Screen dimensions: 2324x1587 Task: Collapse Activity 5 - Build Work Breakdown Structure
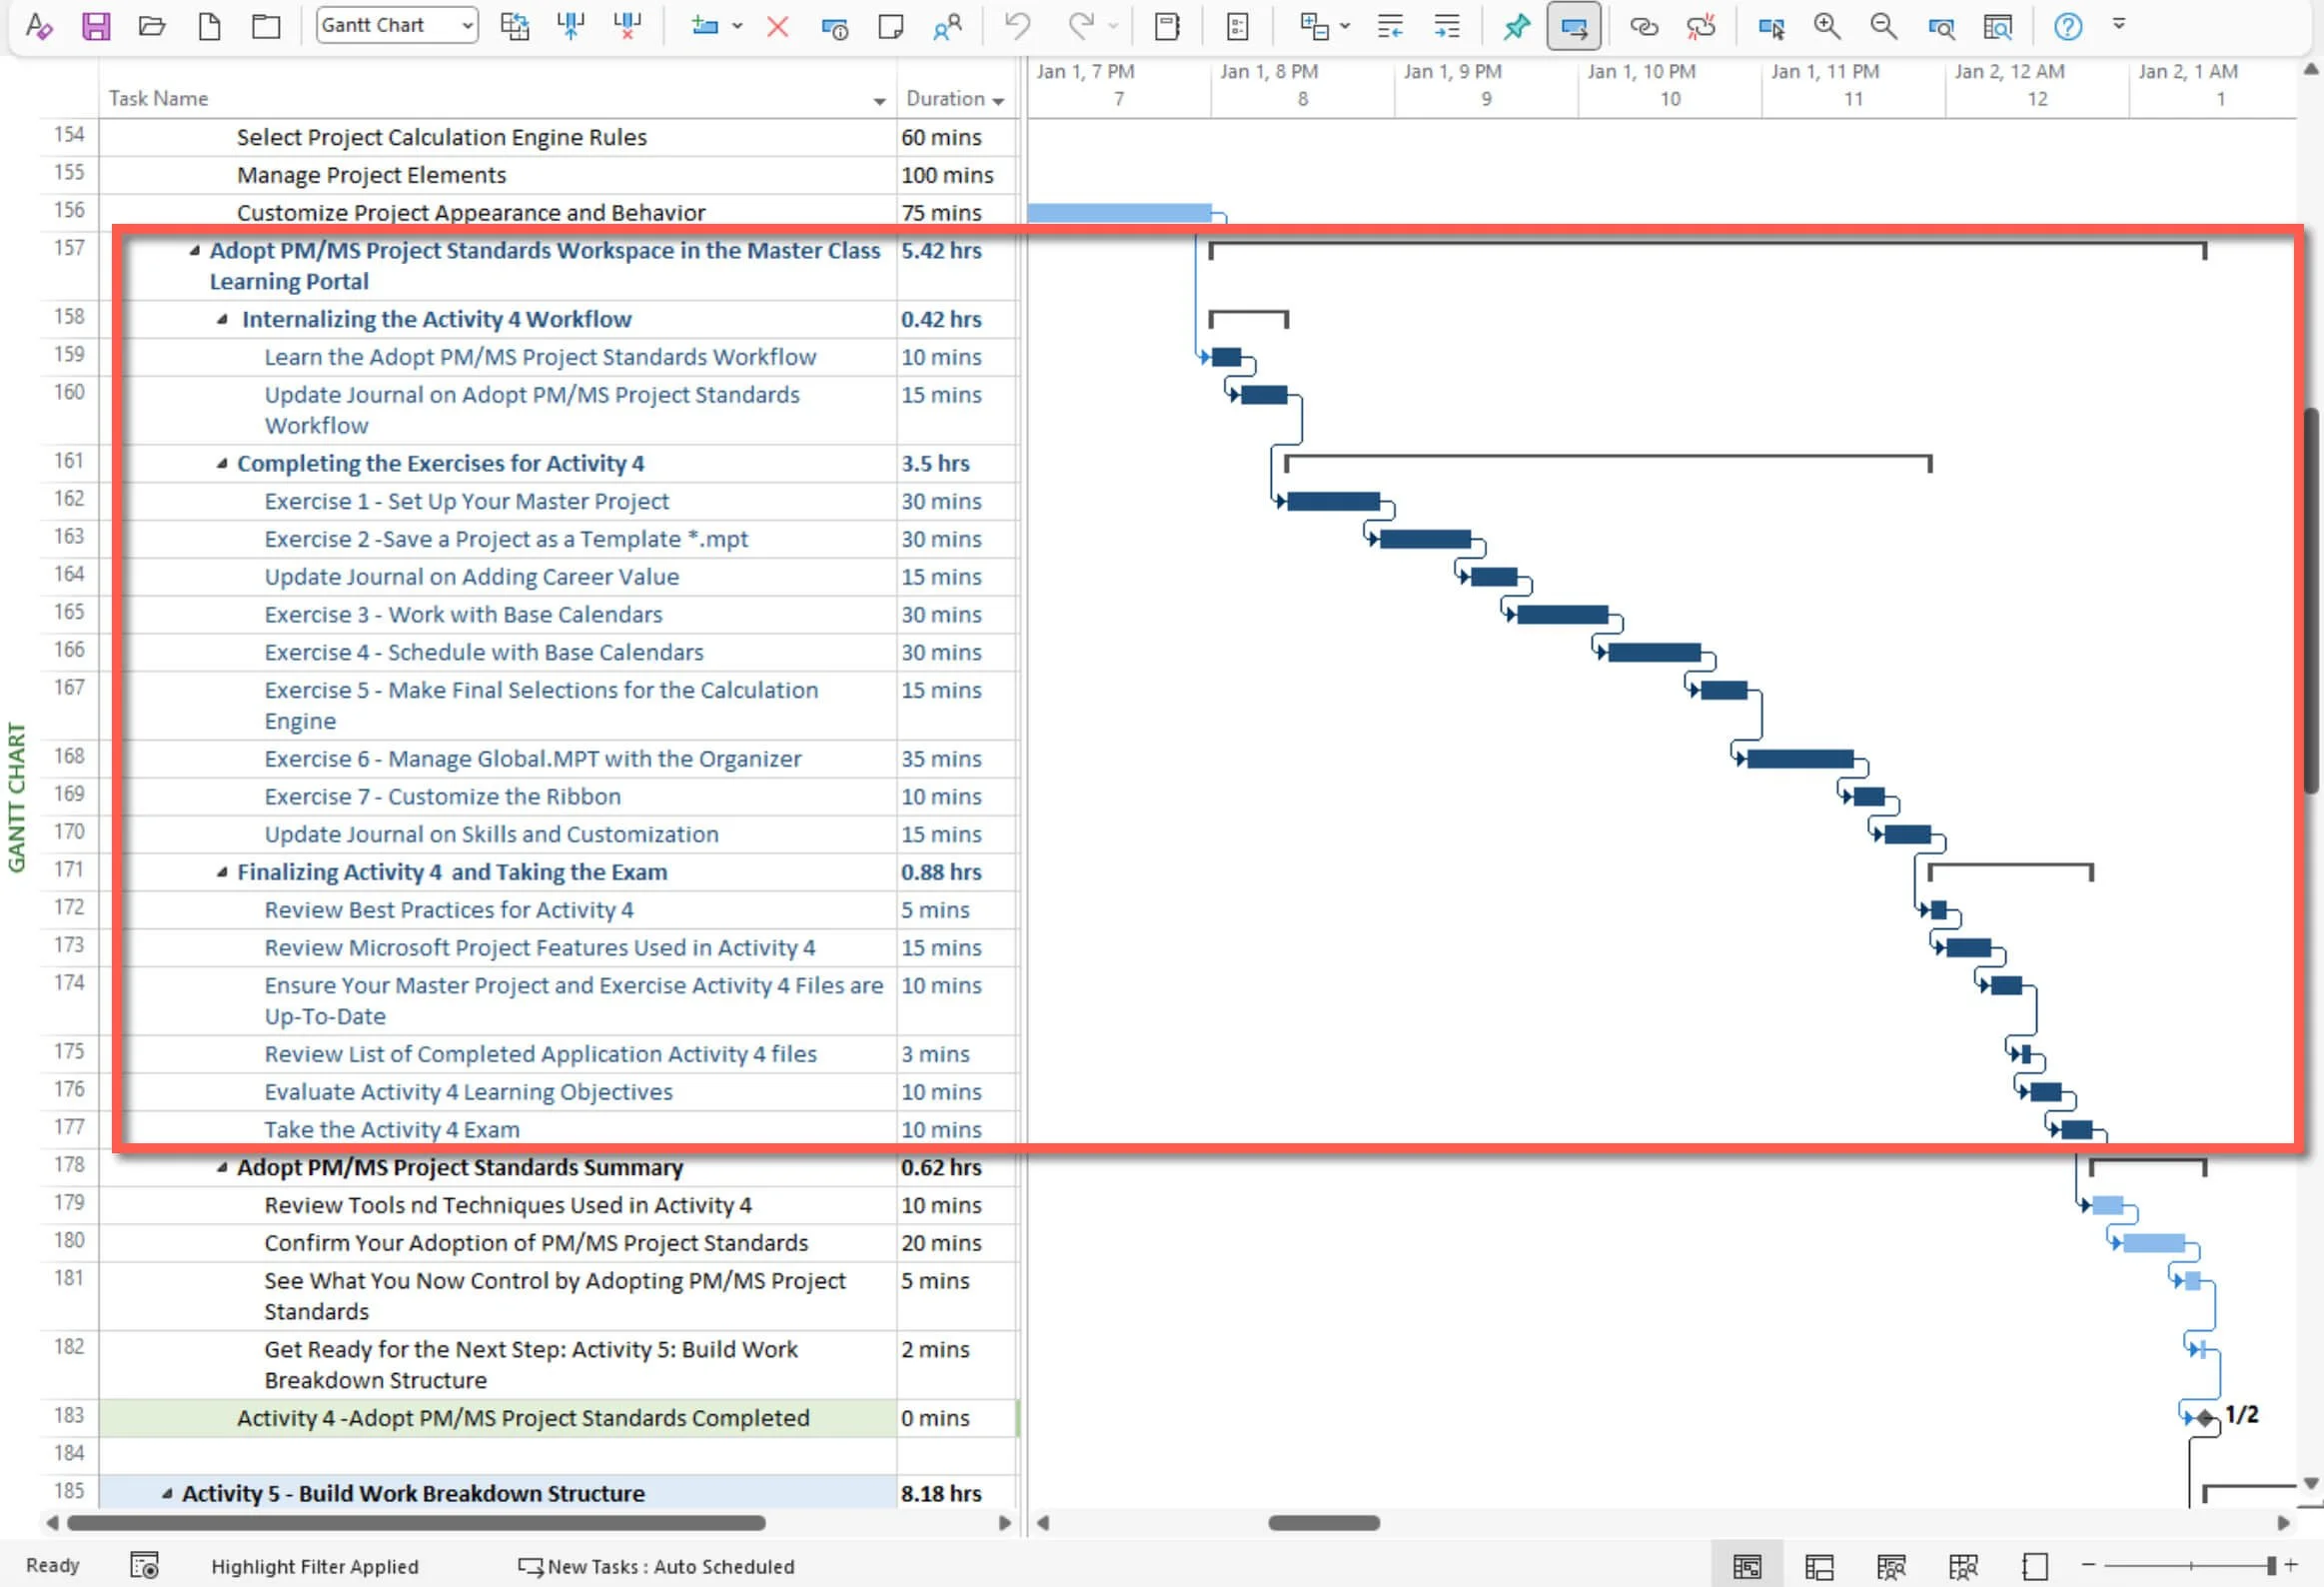coord(167,1493)
